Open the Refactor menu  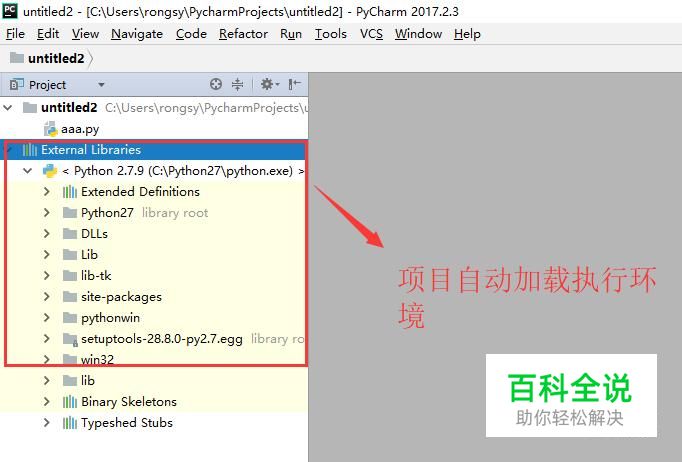[243, 33]
